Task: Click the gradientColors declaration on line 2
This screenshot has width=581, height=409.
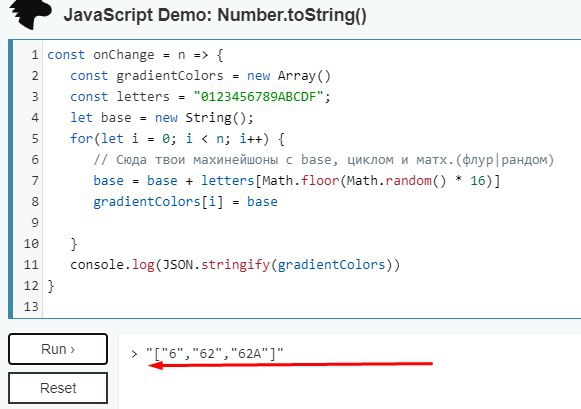Action: [200, 76]
